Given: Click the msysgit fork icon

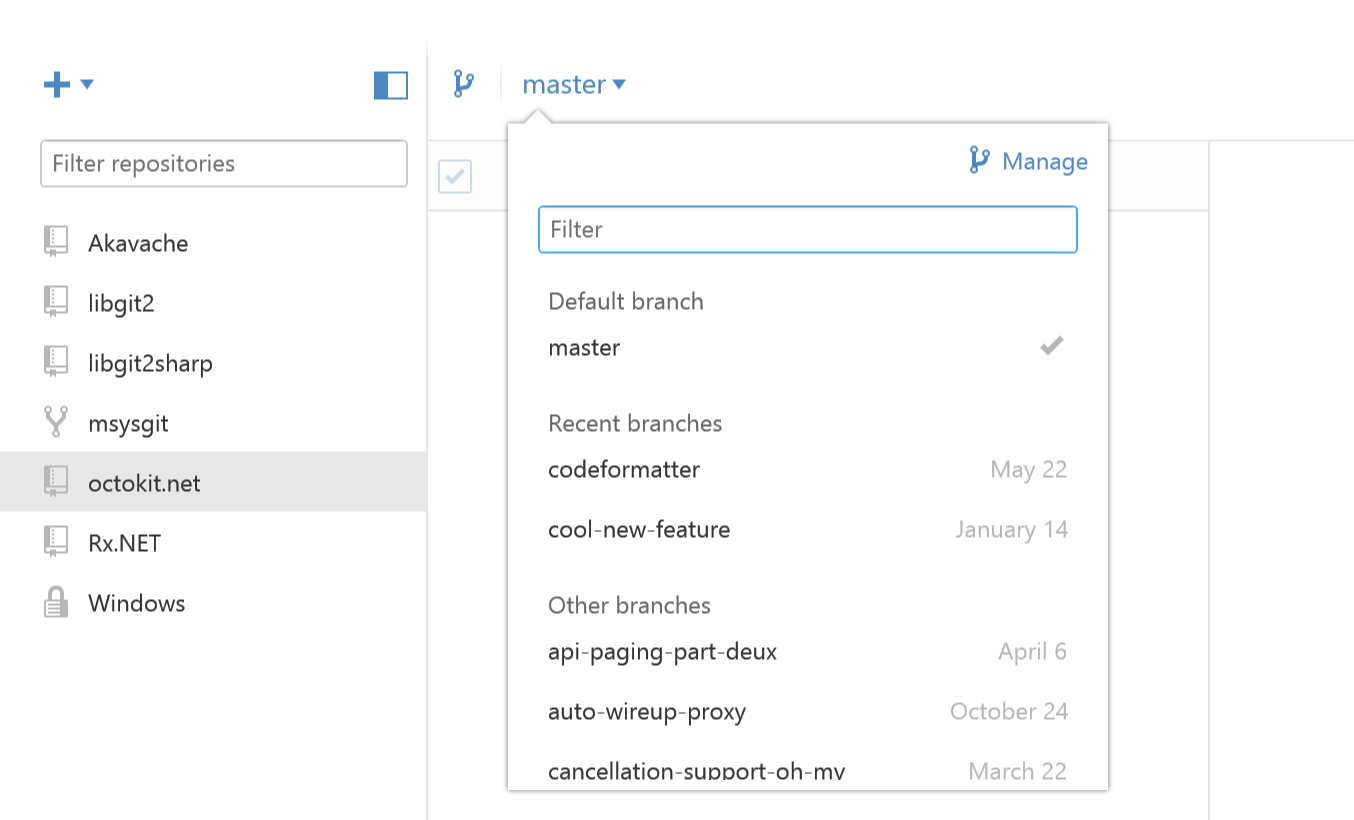Looking at the screenshot, I should (56, 423).
